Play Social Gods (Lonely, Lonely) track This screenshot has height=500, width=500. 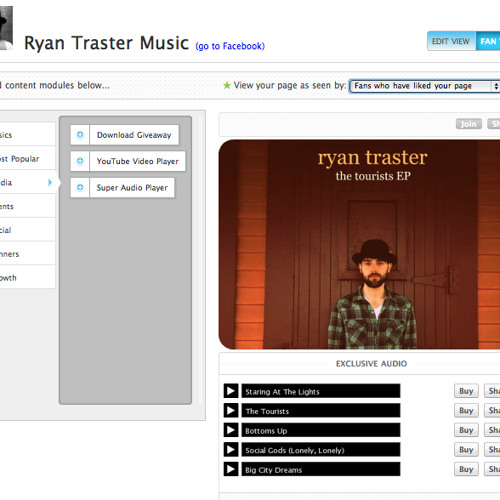pyautogui.click(x=231, y=450)
